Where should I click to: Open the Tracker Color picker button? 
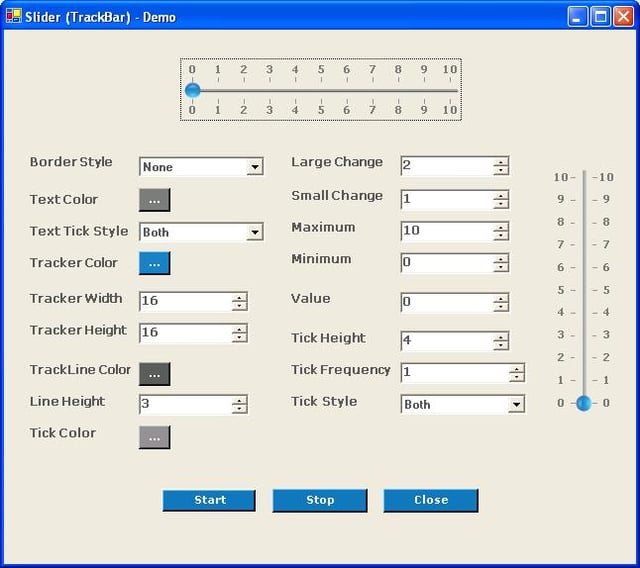(x=155, y=263)
